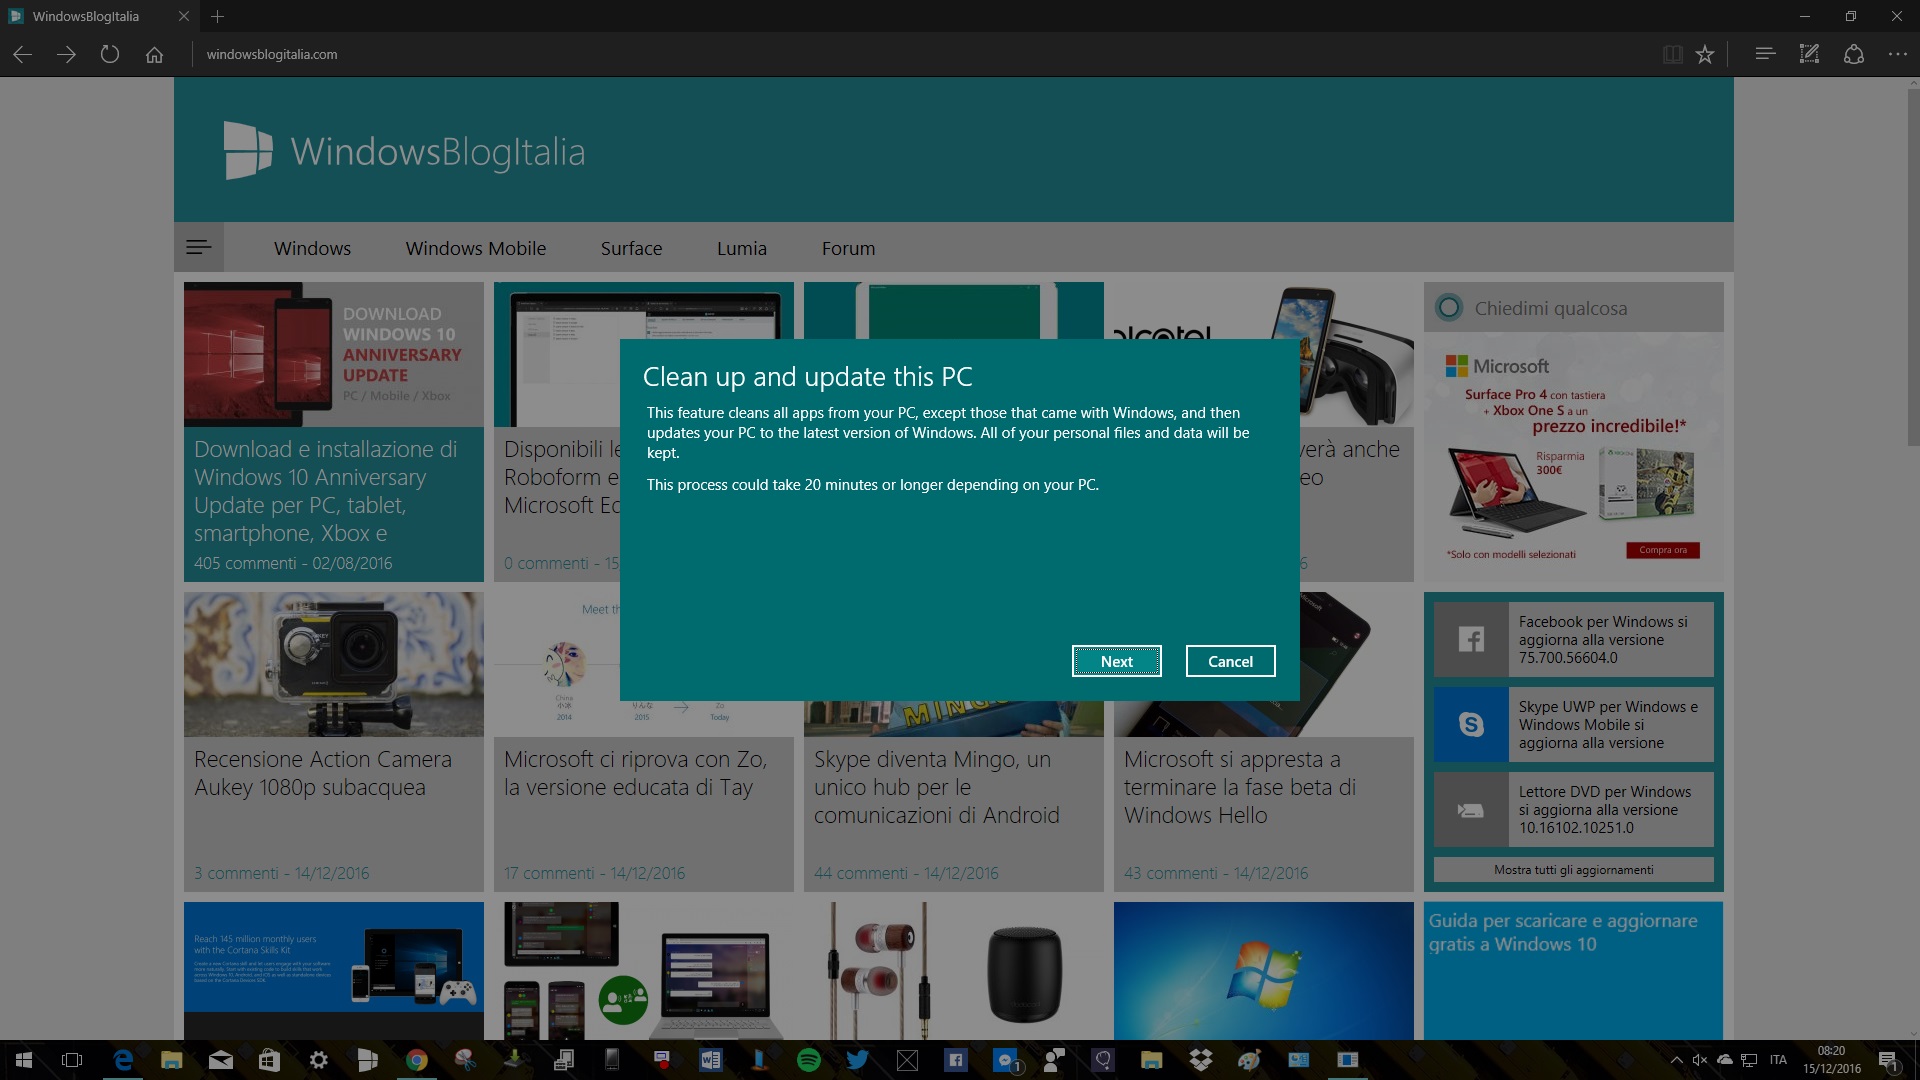Select the WindowsBlogItalia browser tab
The height and width of the screenshot is (1080, 1920).
100,16
